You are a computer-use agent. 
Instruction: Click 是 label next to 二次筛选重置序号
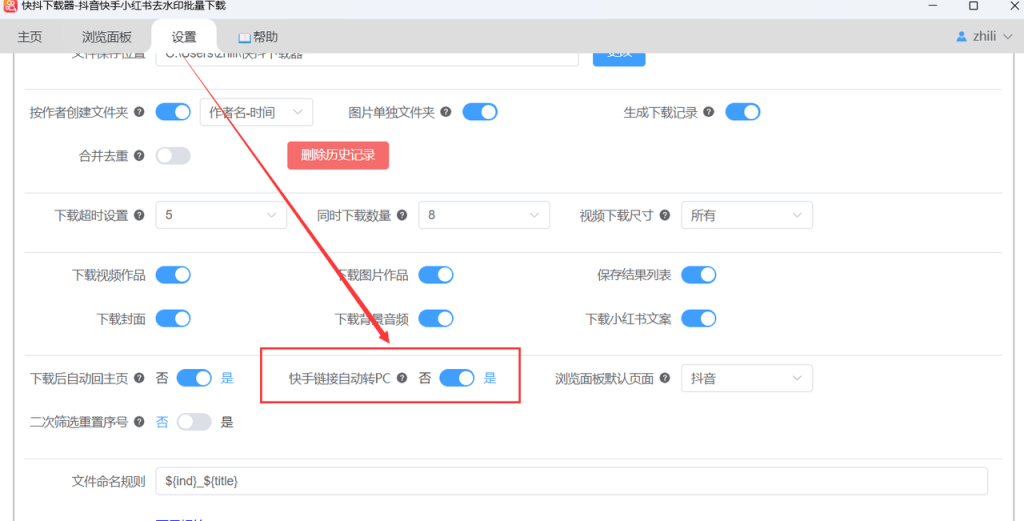227,422
